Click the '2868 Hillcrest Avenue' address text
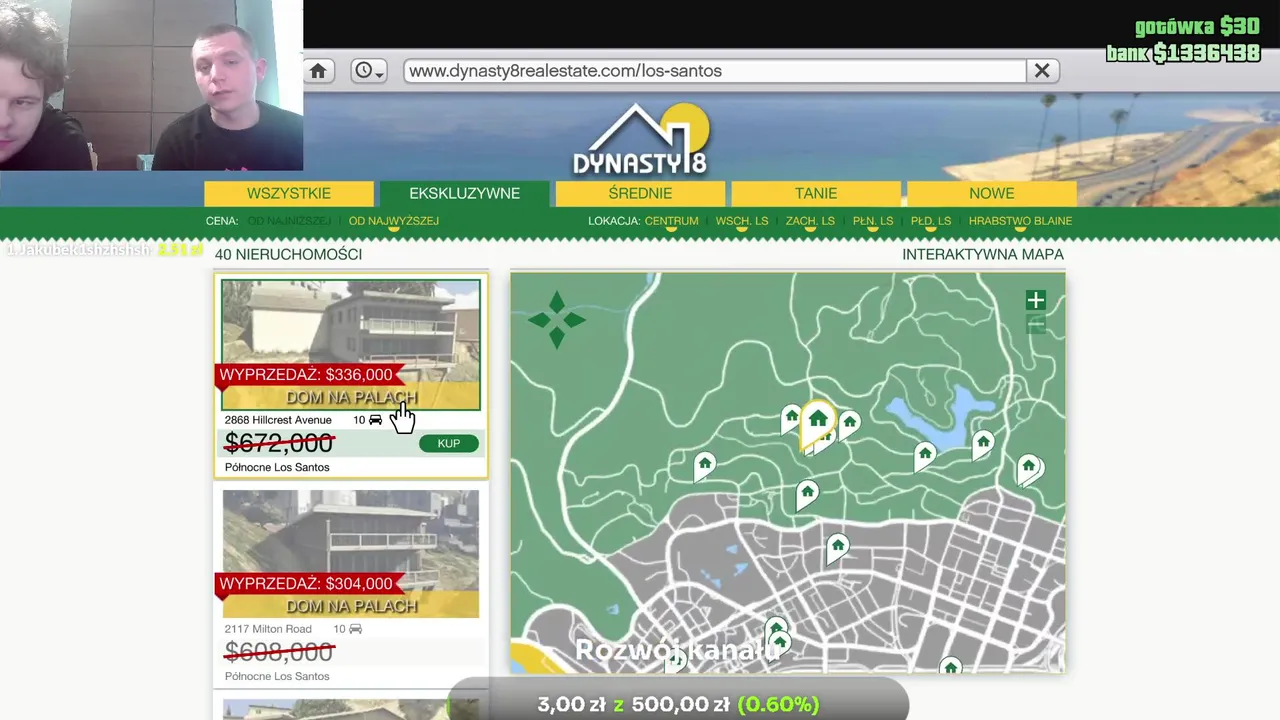 [278, 420]
